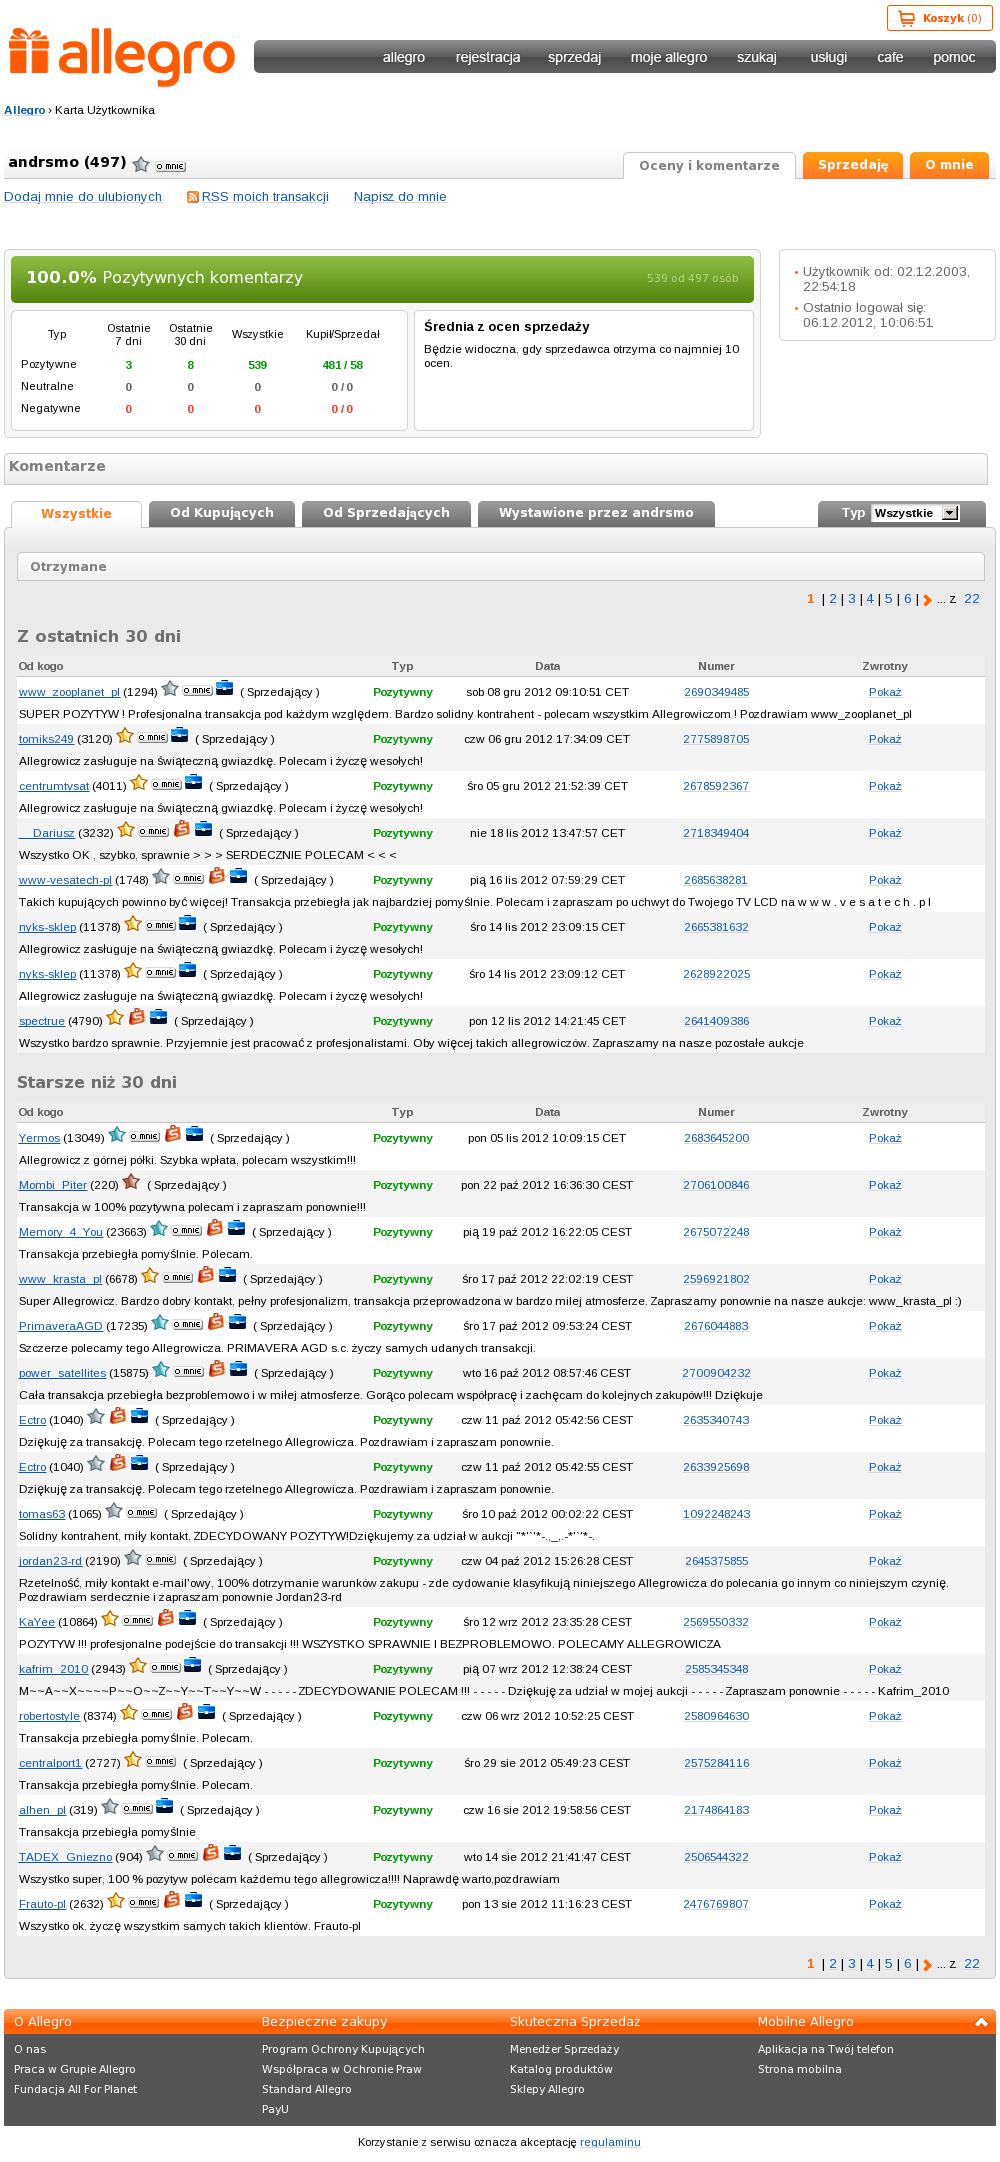Click 'Pokaż' in the tomiks249 row

click(x=885, y=739)
